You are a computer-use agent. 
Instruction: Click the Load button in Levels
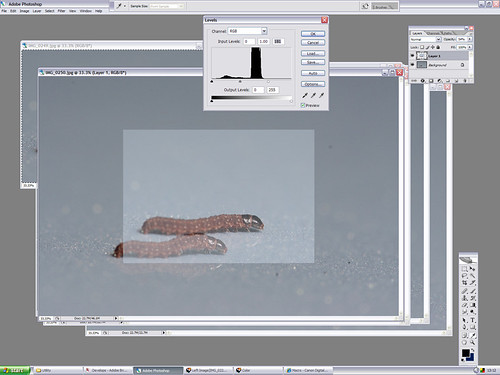coord(313,53)
